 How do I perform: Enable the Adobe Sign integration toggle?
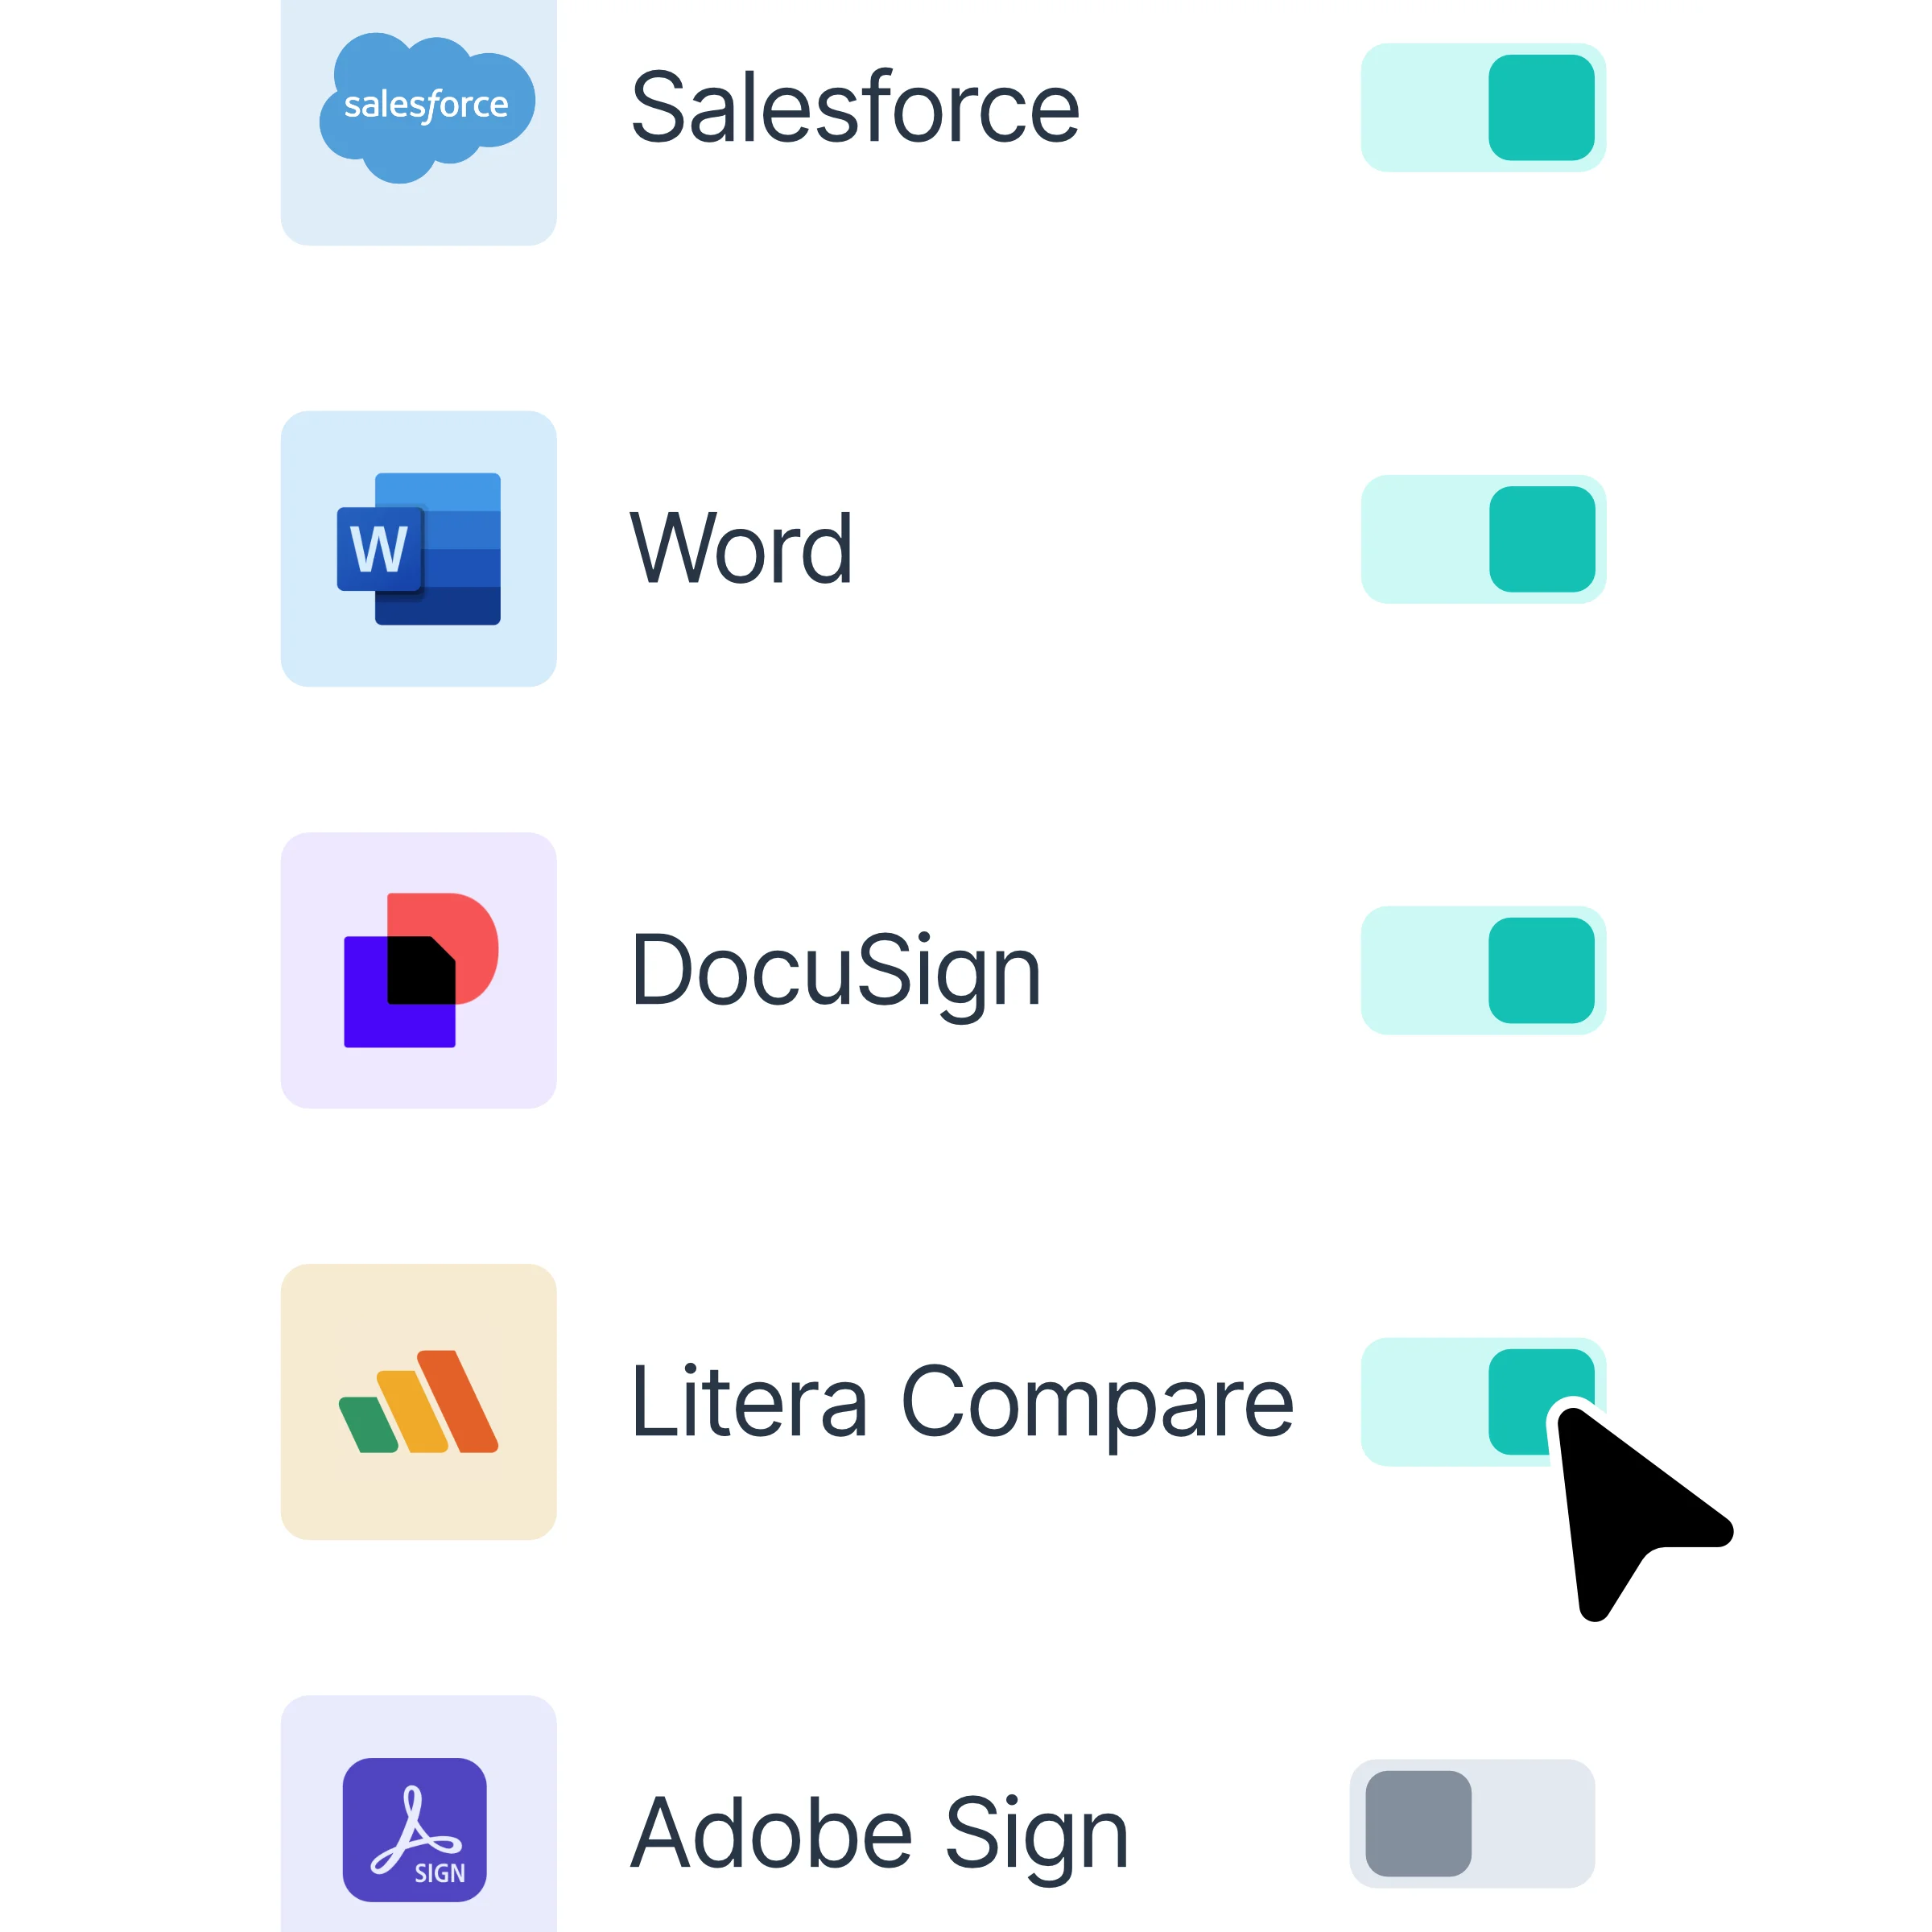pyautogui.click(x=1472, y=1823)
